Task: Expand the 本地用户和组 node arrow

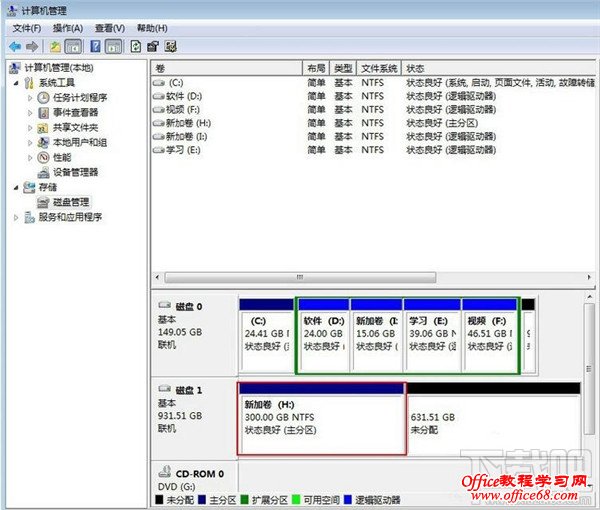Action: tap(30, 143)
